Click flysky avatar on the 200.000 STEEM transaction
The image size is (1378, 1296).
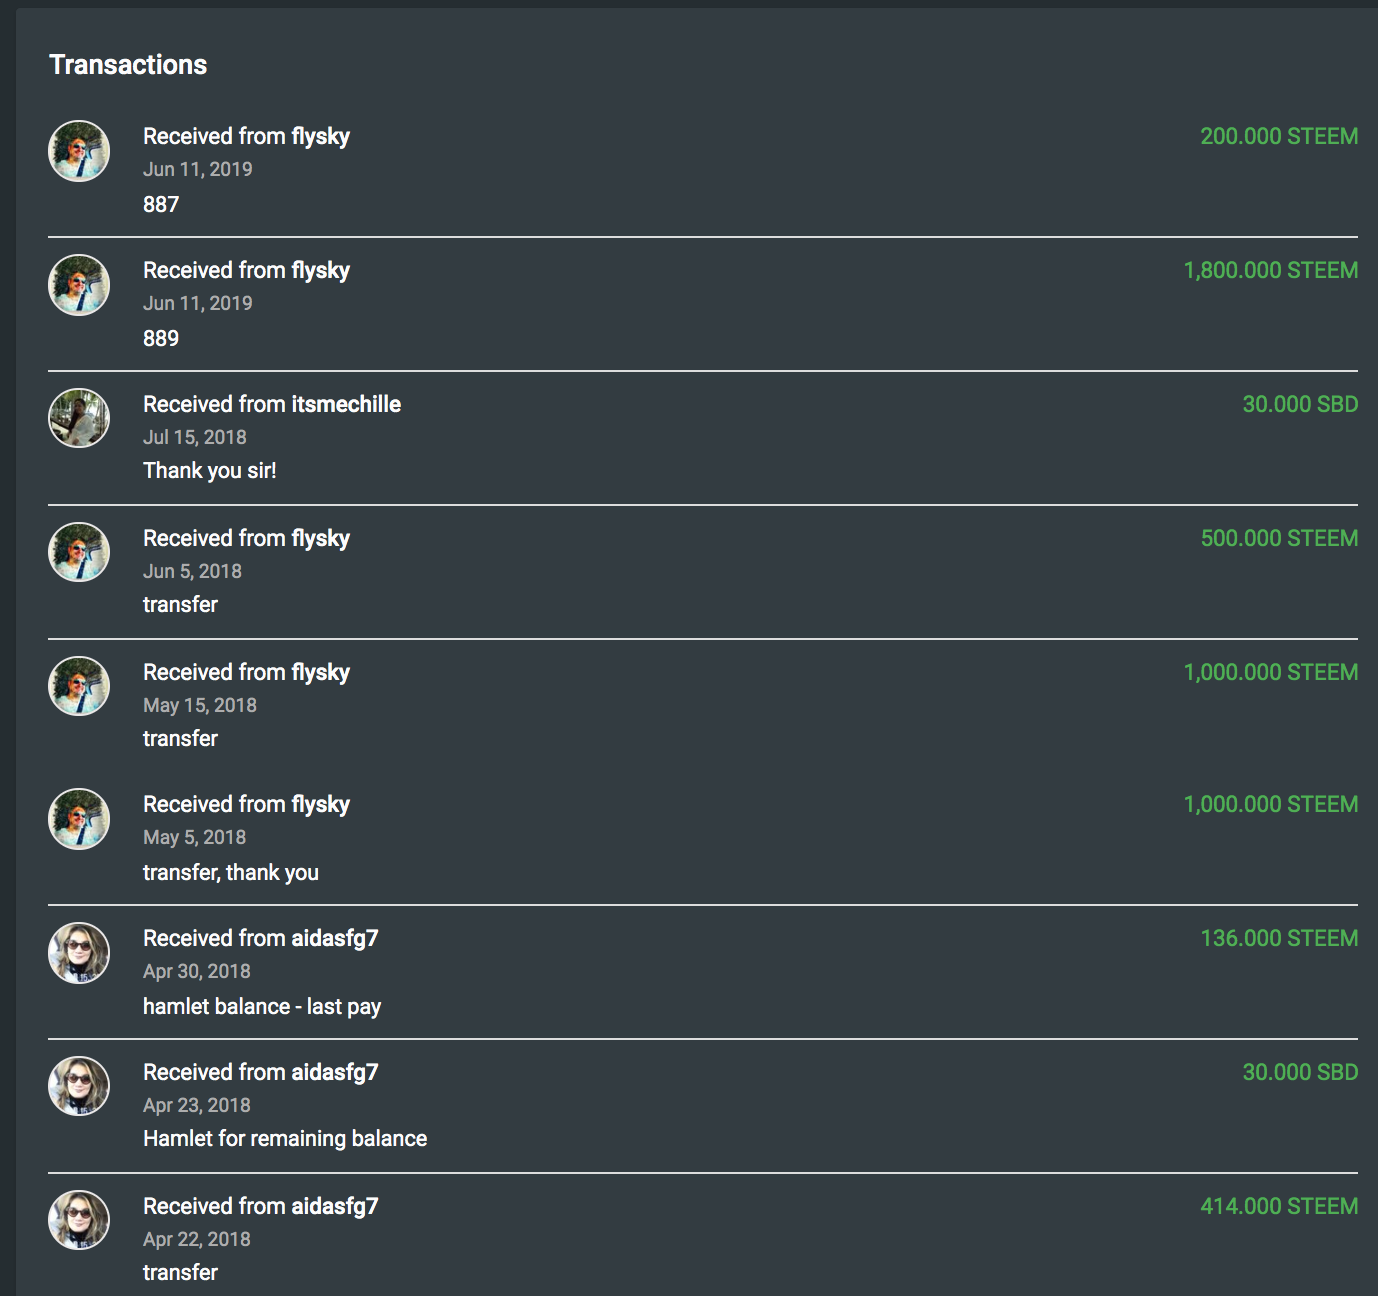tap(79, 151)
